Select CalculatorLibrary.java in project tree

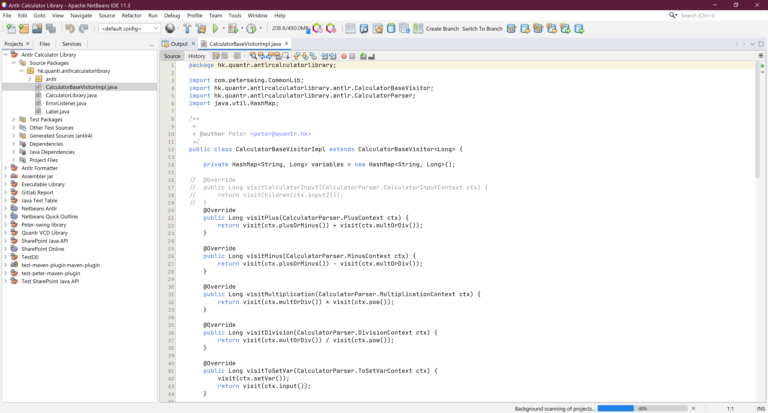pos(71,95)
